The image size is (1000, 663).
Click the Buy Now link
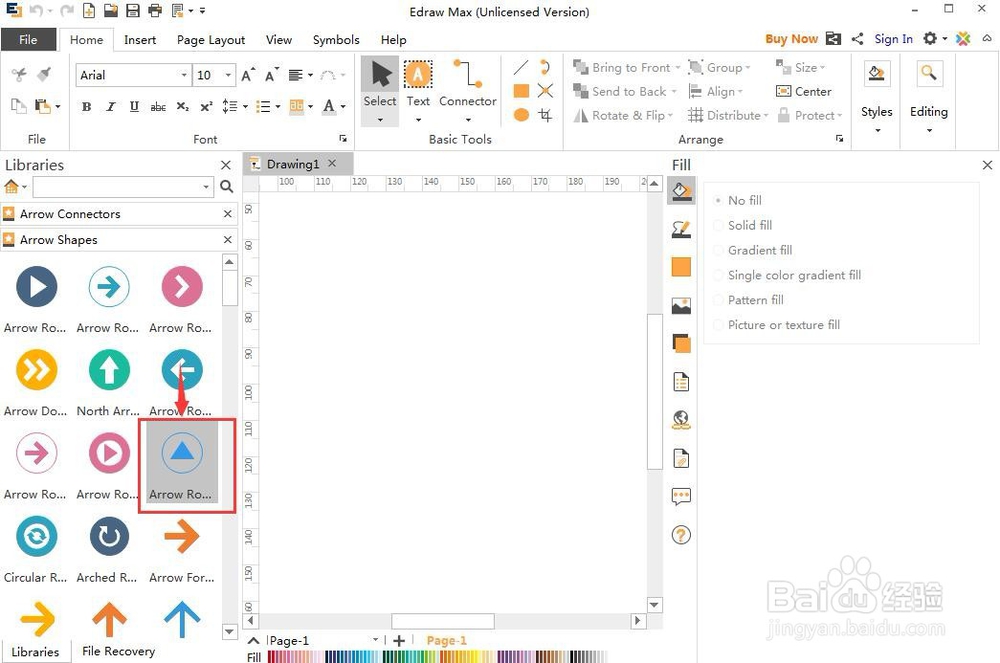coord(791,39)
